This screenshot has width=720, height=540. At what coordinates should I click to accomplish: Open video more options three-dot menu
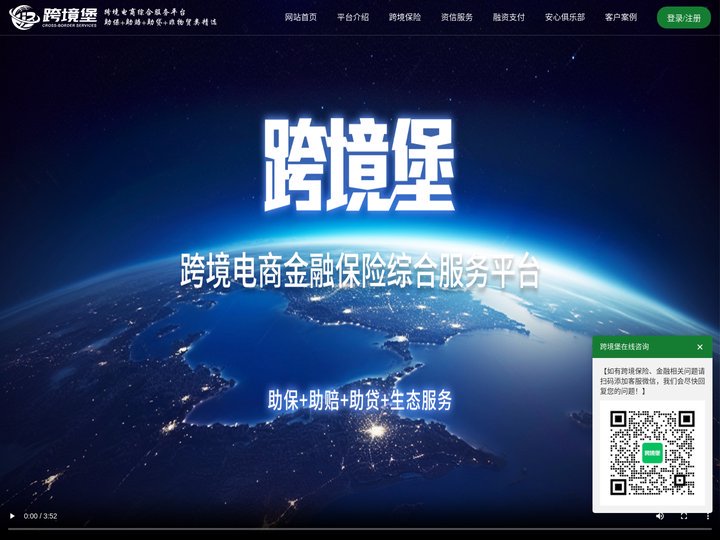708,516
